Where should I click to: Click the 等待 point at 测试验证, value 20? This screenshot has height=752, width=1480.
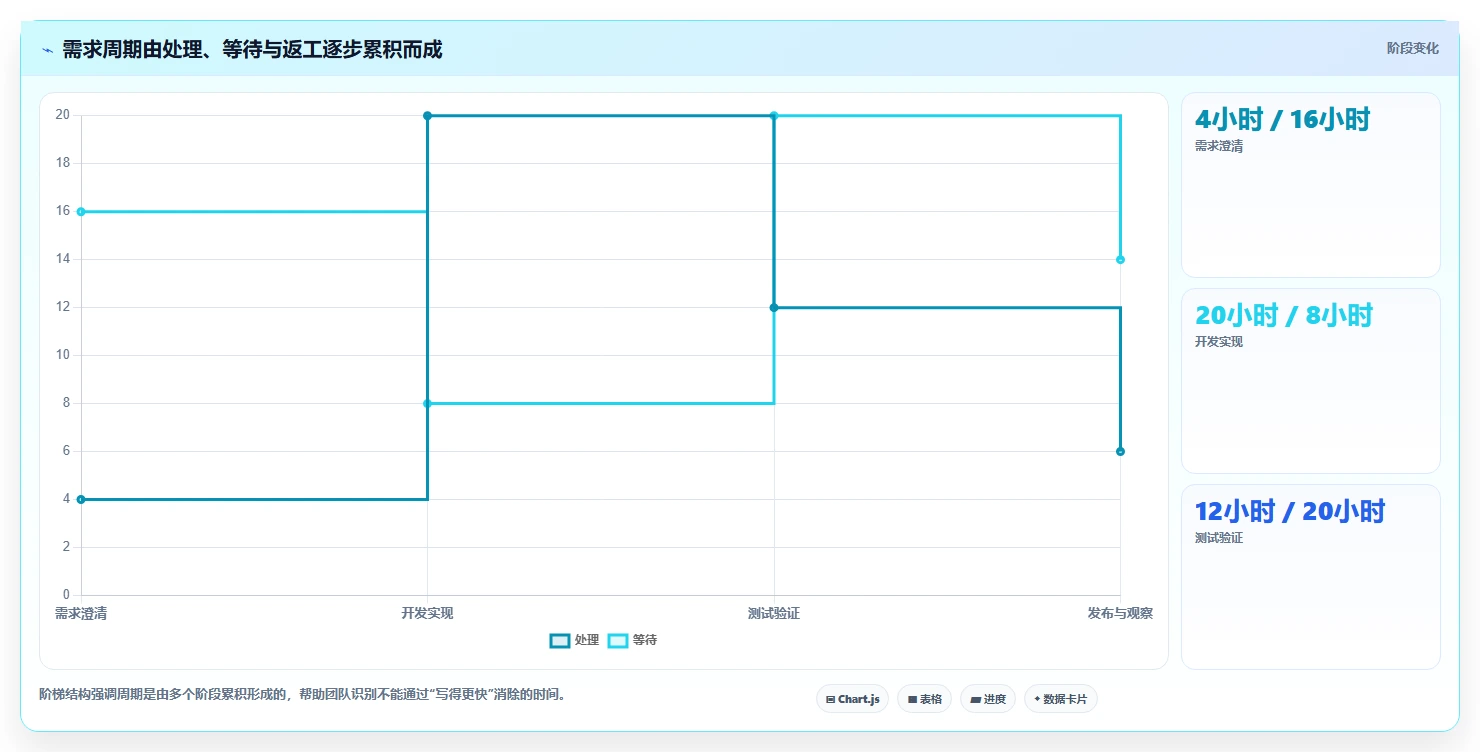click(774, 115)
